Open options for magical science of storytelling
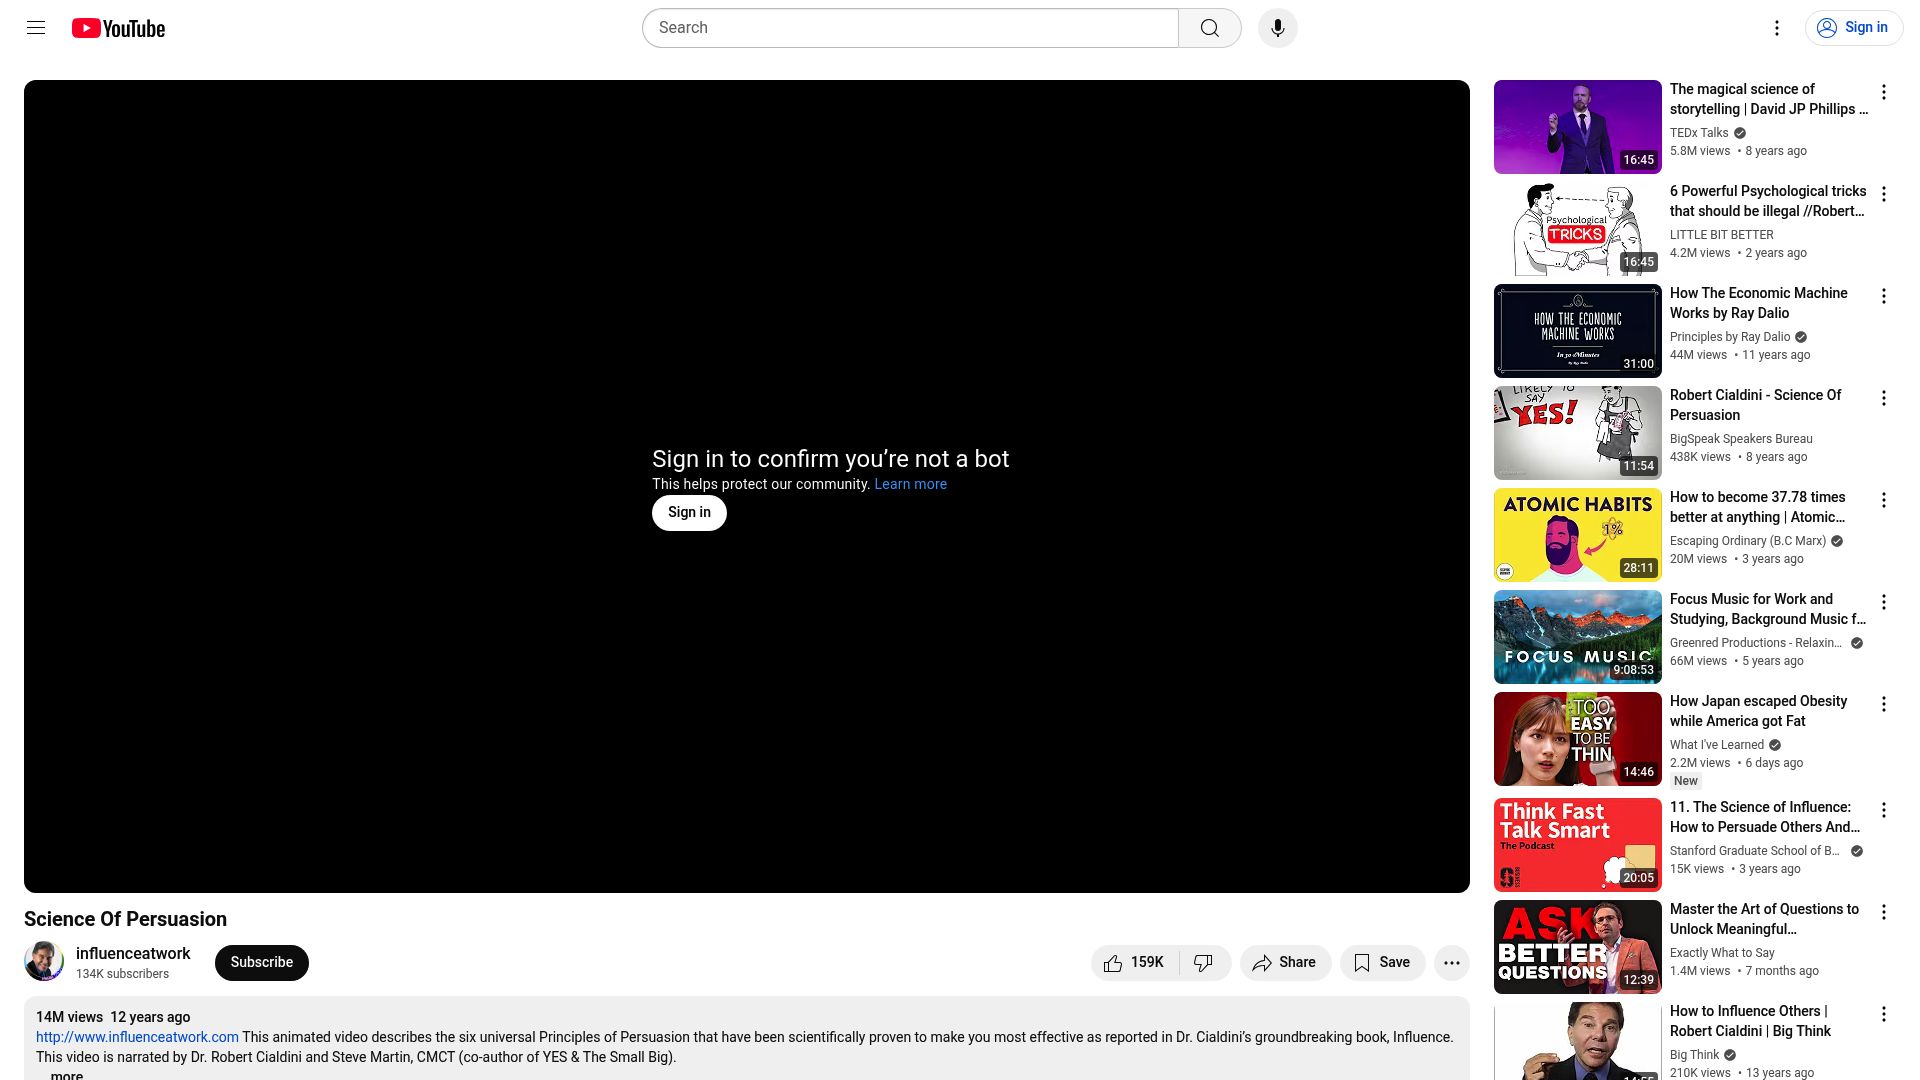Image resolution: width=1920 pixels, height=1080 pixels. (x=1884, y=93)
